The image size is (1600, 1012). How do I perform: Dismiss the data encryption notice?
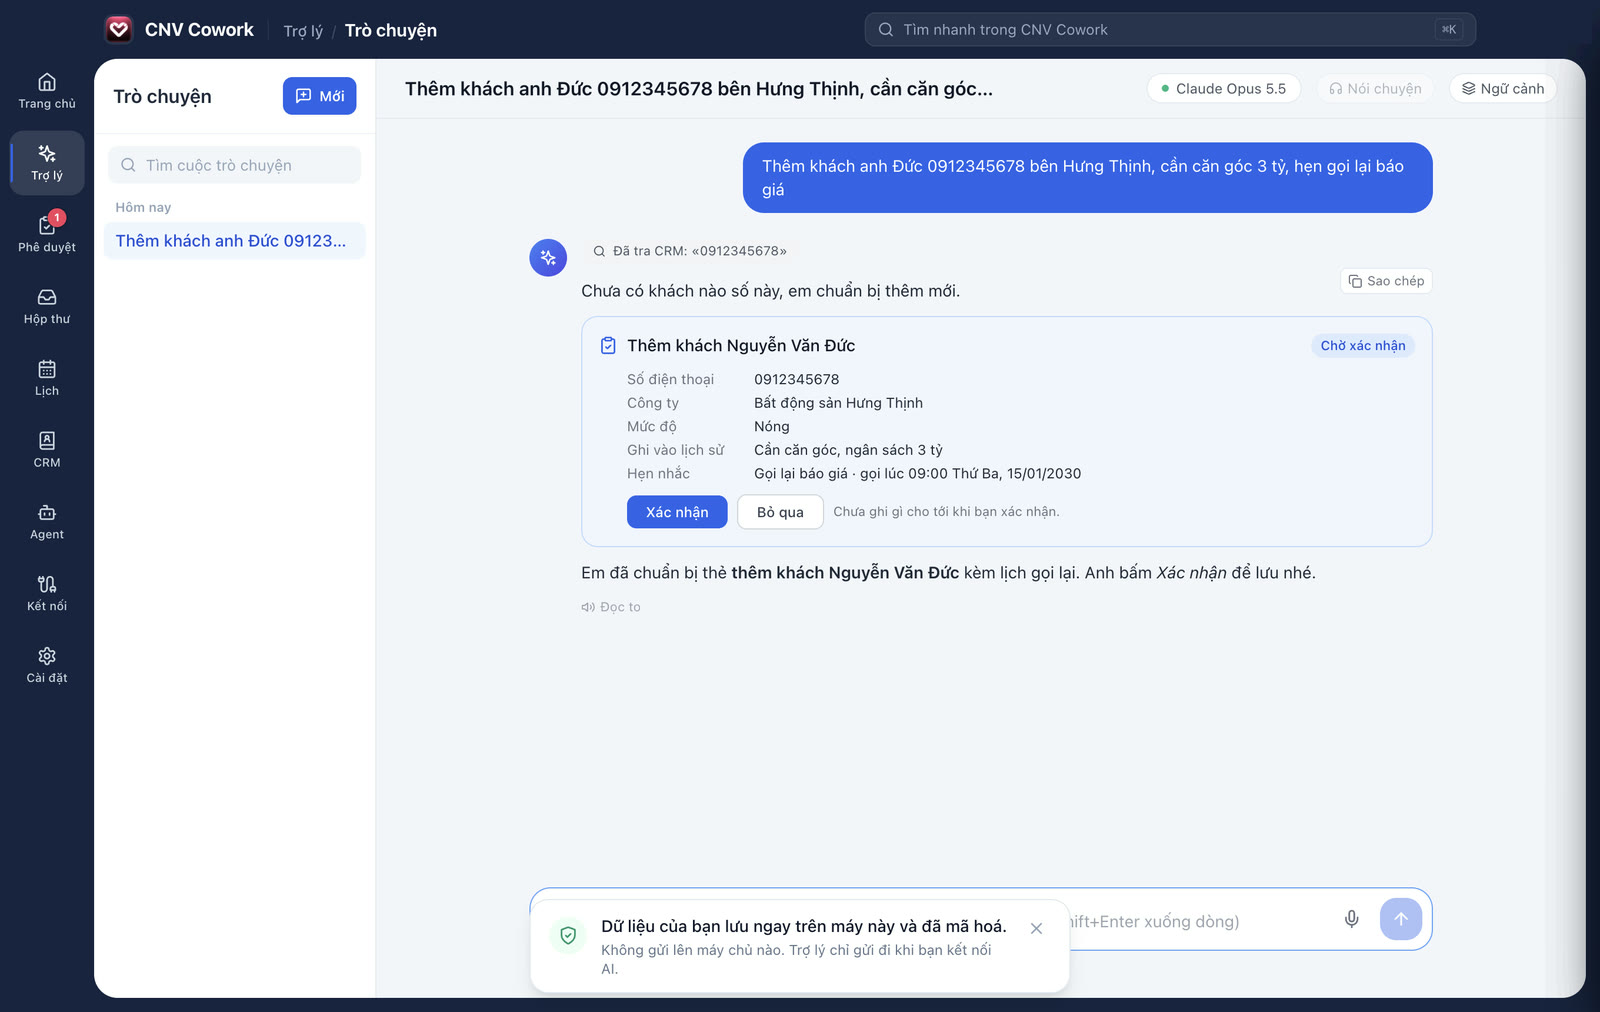[x=1036, y=929]
